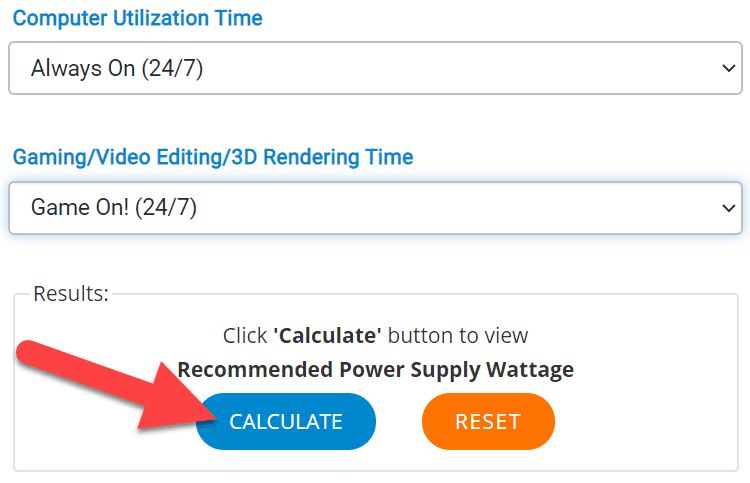The height and width of the screenshot is (483, 750).
Task: Click the chevron beside Game On! (24/7)
Action: 728,208
